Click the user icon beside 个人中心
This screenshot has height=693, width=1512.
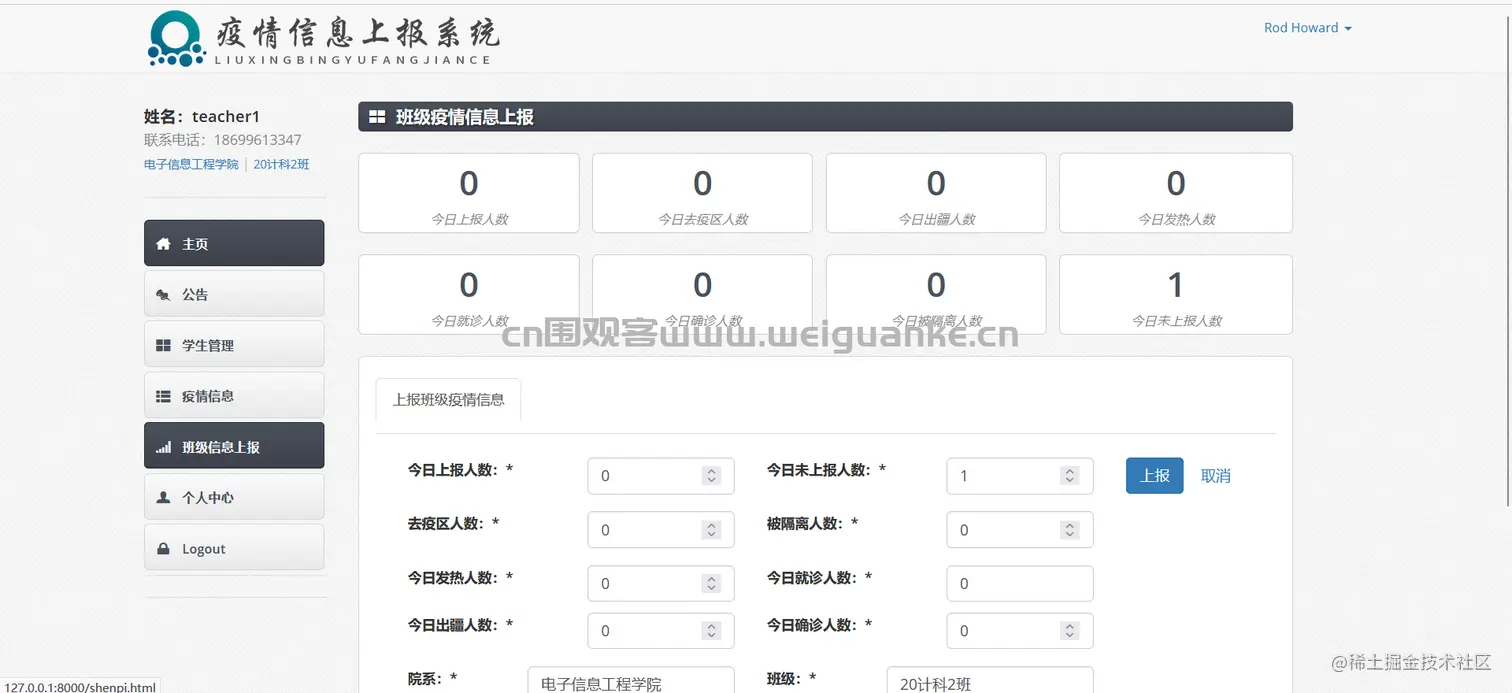click(x=163, y=498)
